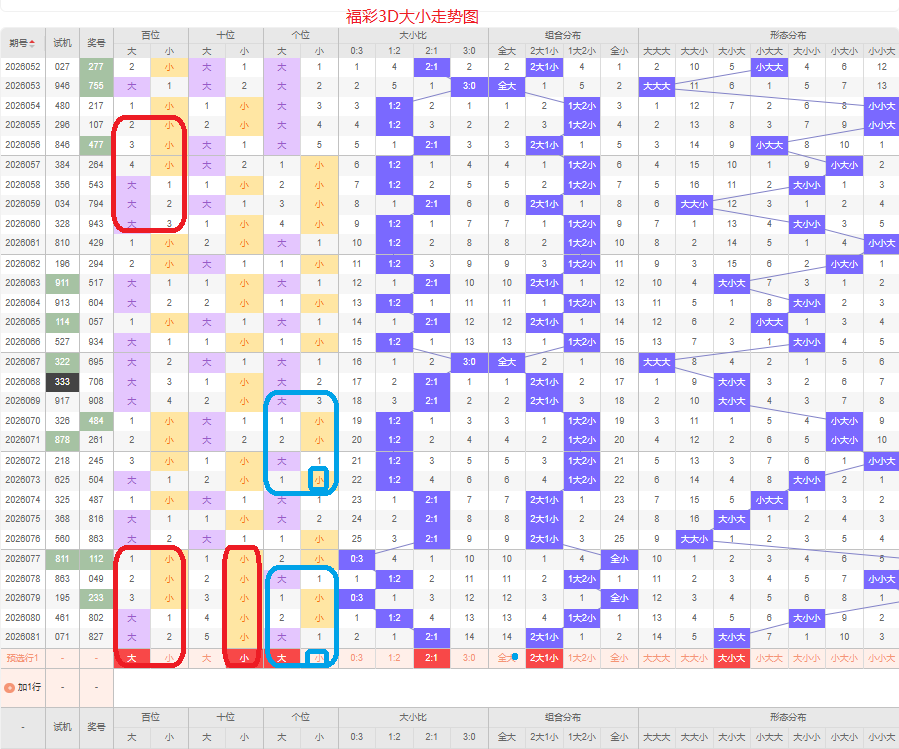Viewport: 899px width, 749px height.
Task: Deselect red 大小大 cell in 预选行1 row
Action: click(x=731, y=657)
